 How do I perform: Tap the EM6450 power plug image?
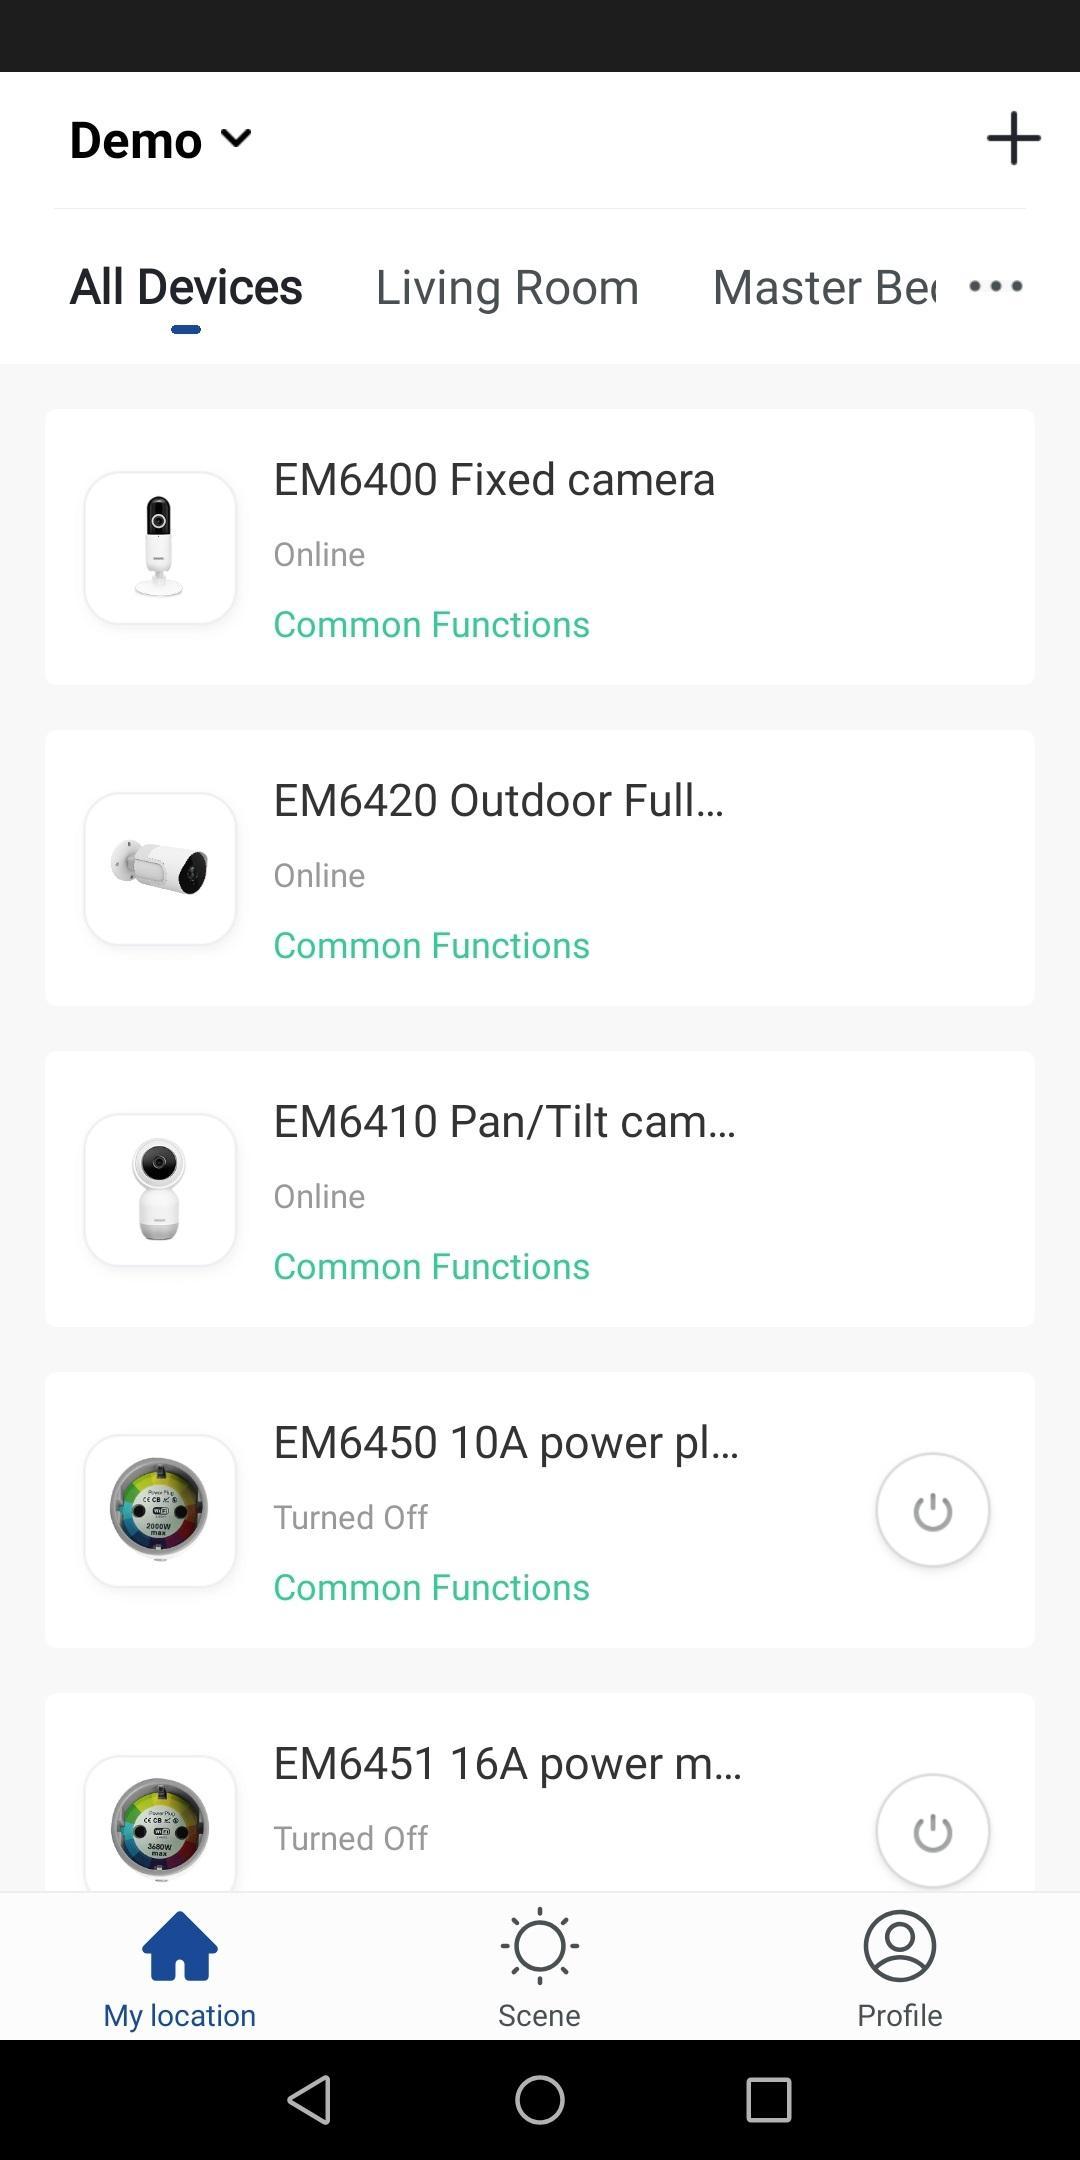click(x=160, y=1511)
